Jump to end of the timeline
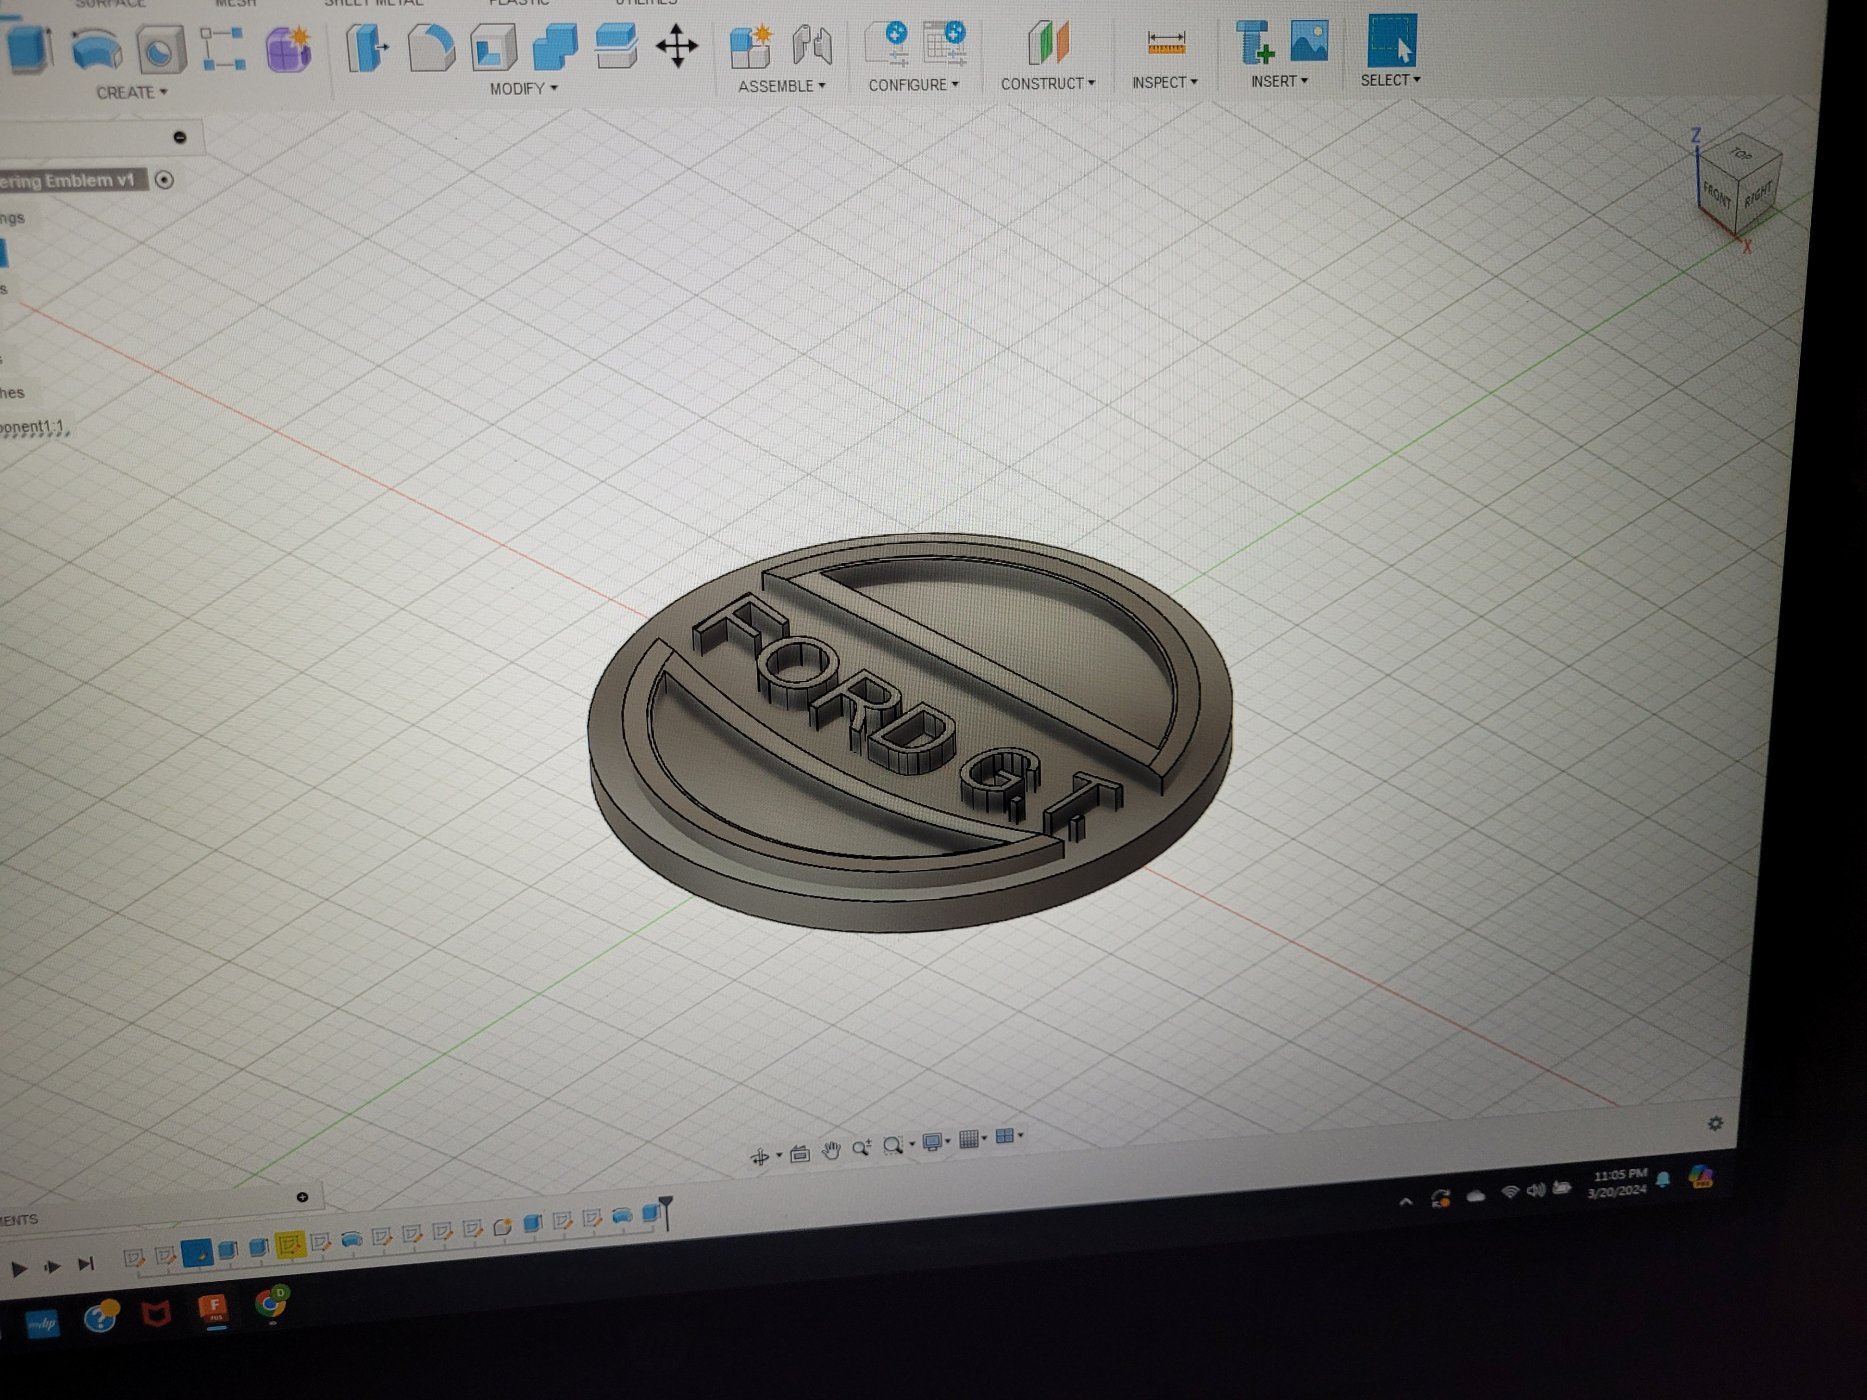Image resolution: width=1867 pixels, height=1400 pixels. [86, 1264]
